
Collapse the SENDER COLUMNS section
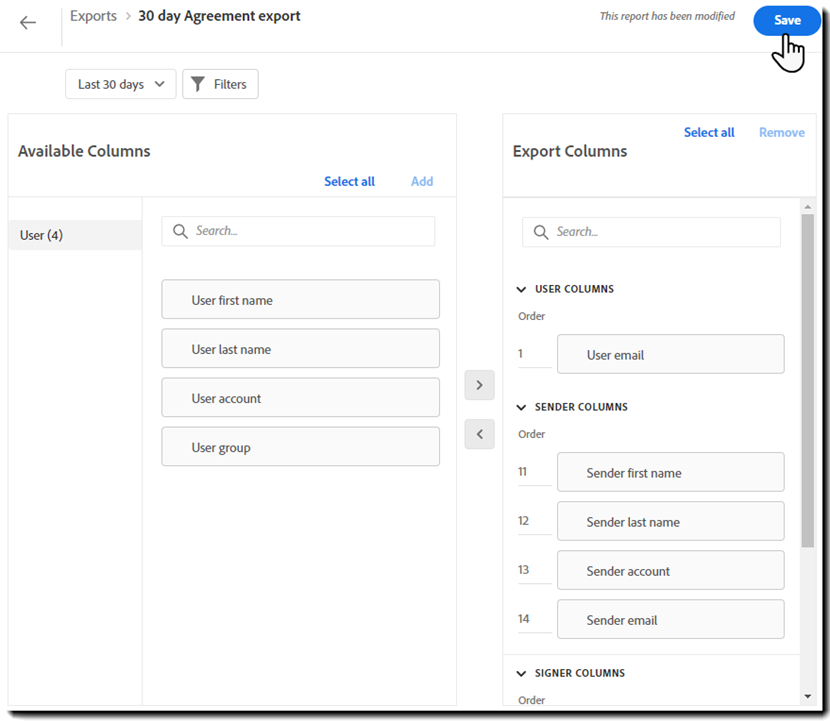coord(521,407)
